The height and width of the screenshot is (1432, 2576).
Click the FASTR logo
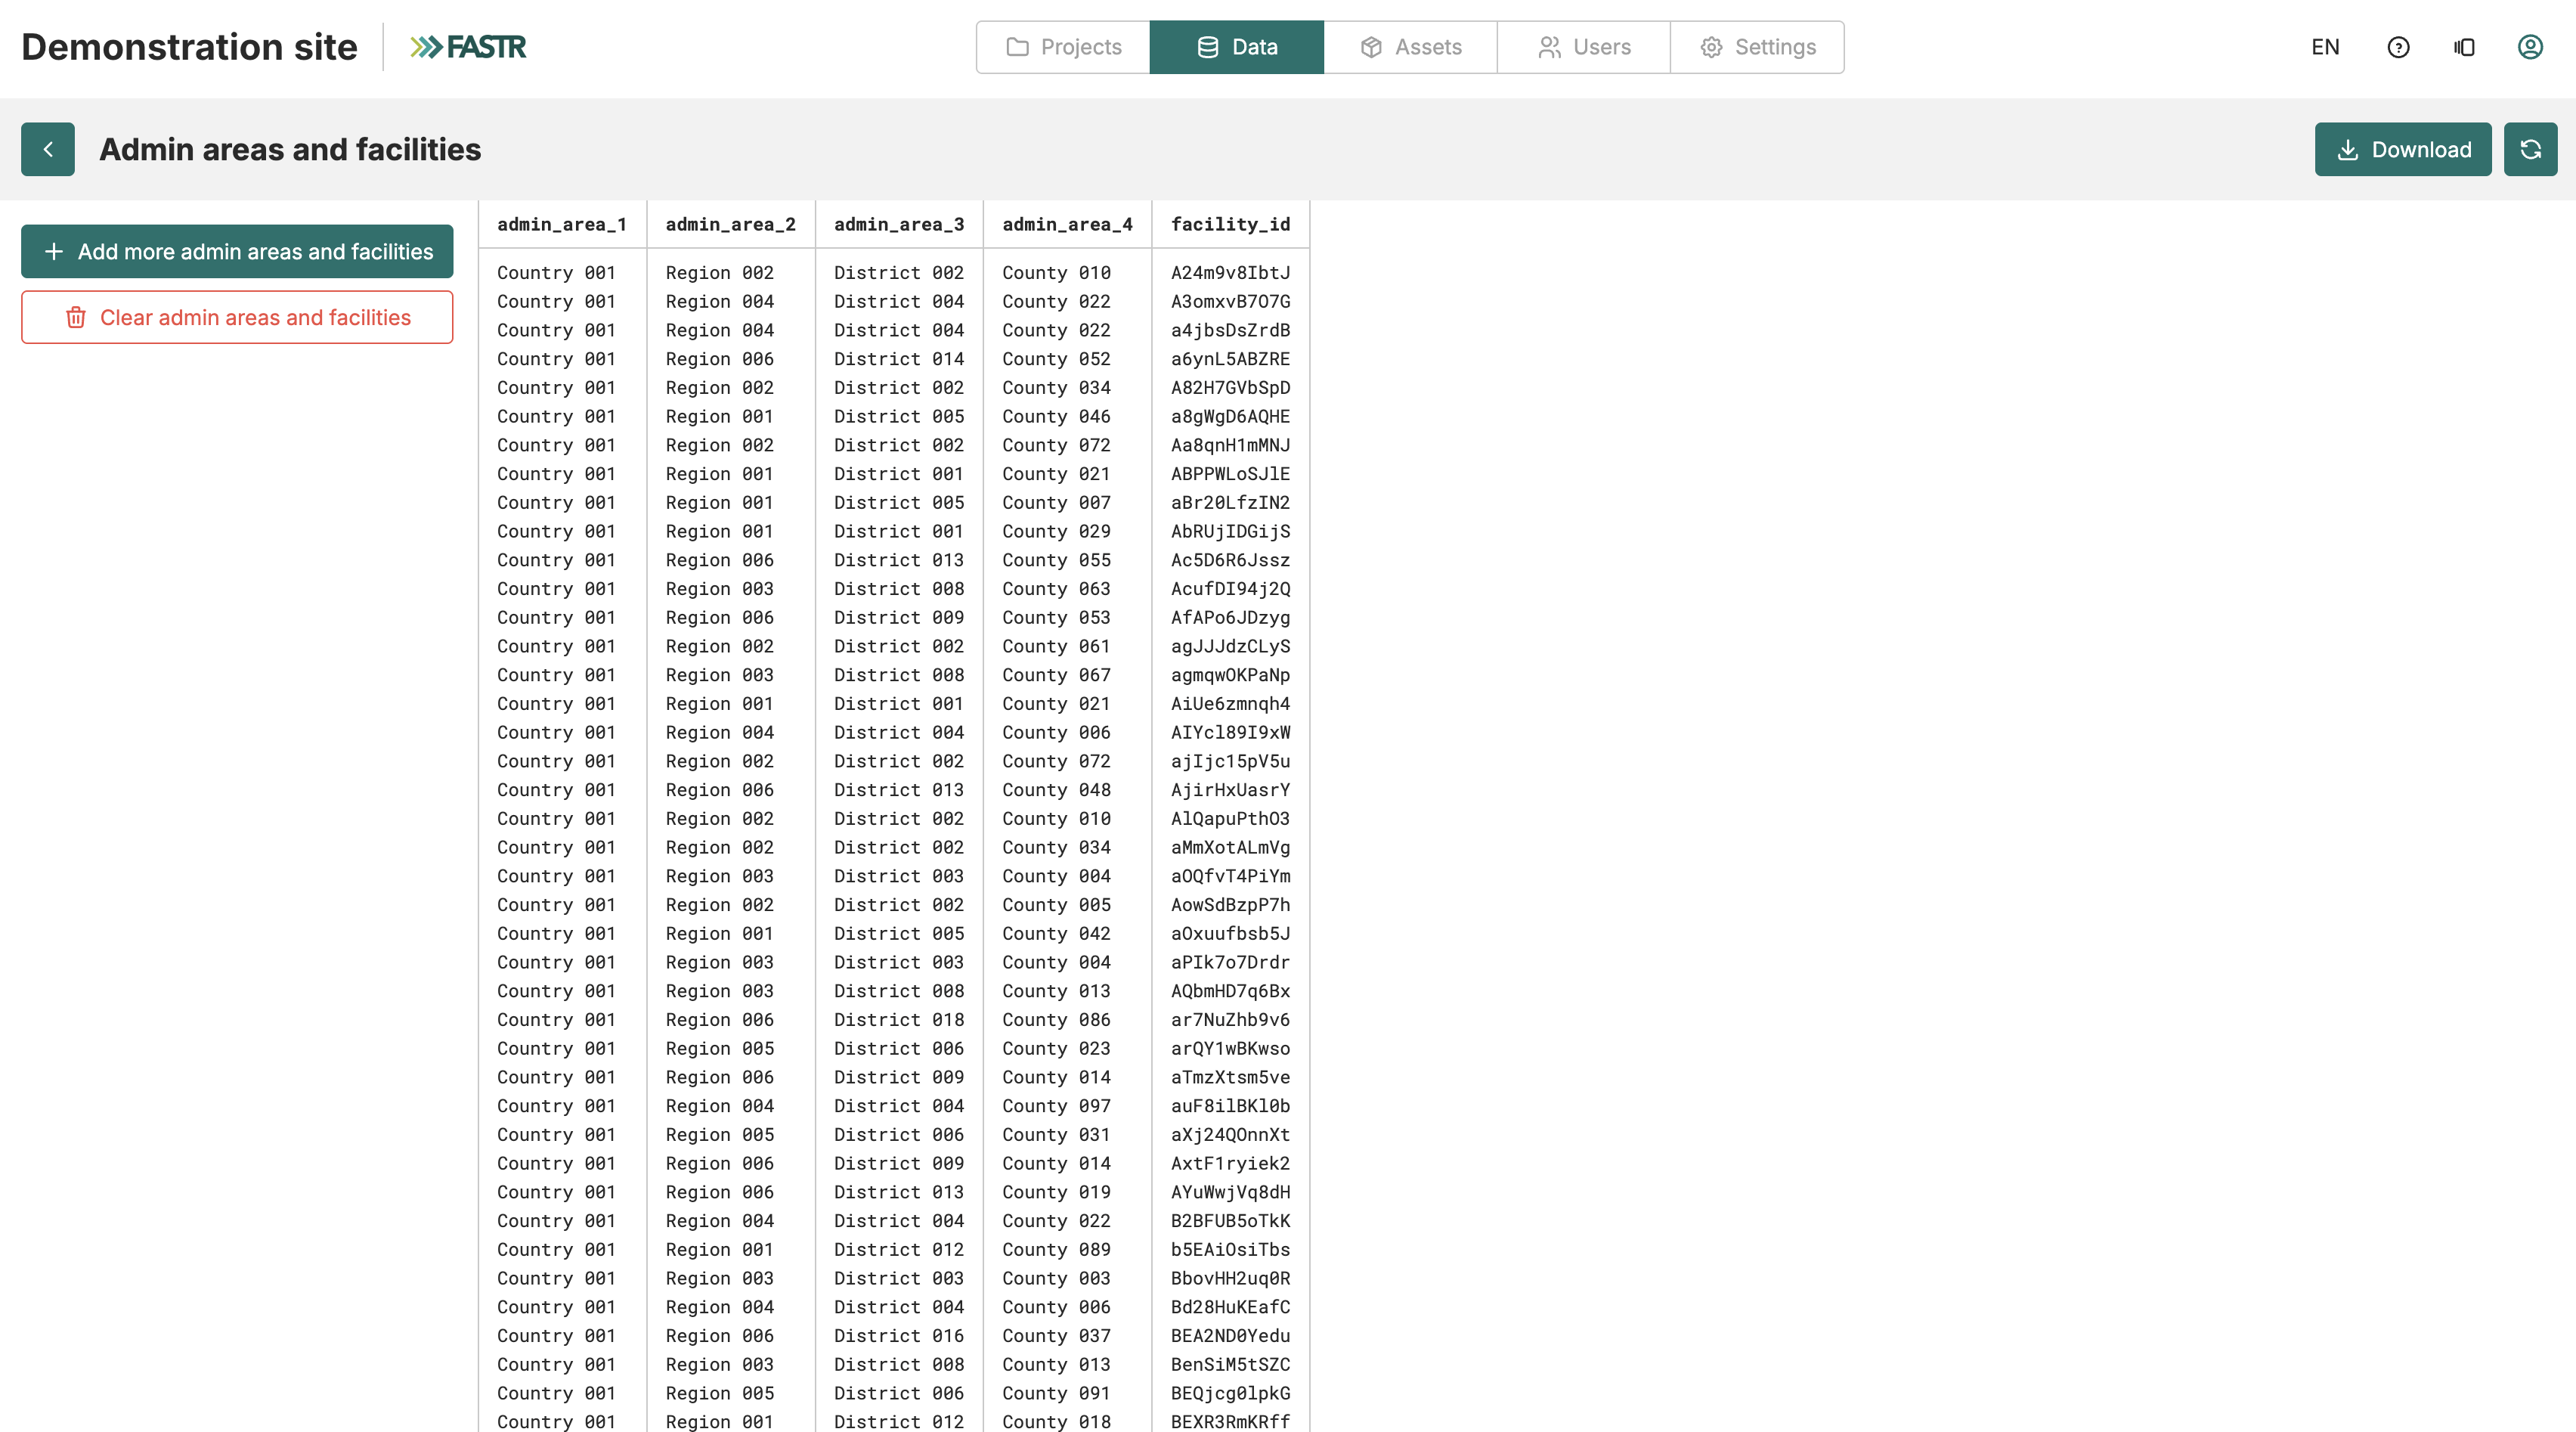[x=468, y=47]
